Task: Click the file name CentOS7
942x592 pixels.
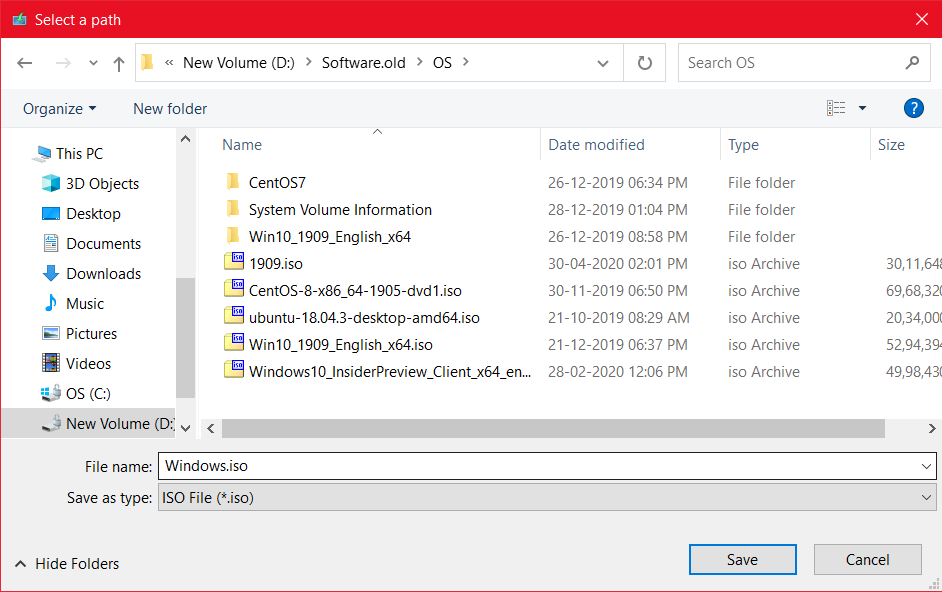Action: tap(277, 183)
